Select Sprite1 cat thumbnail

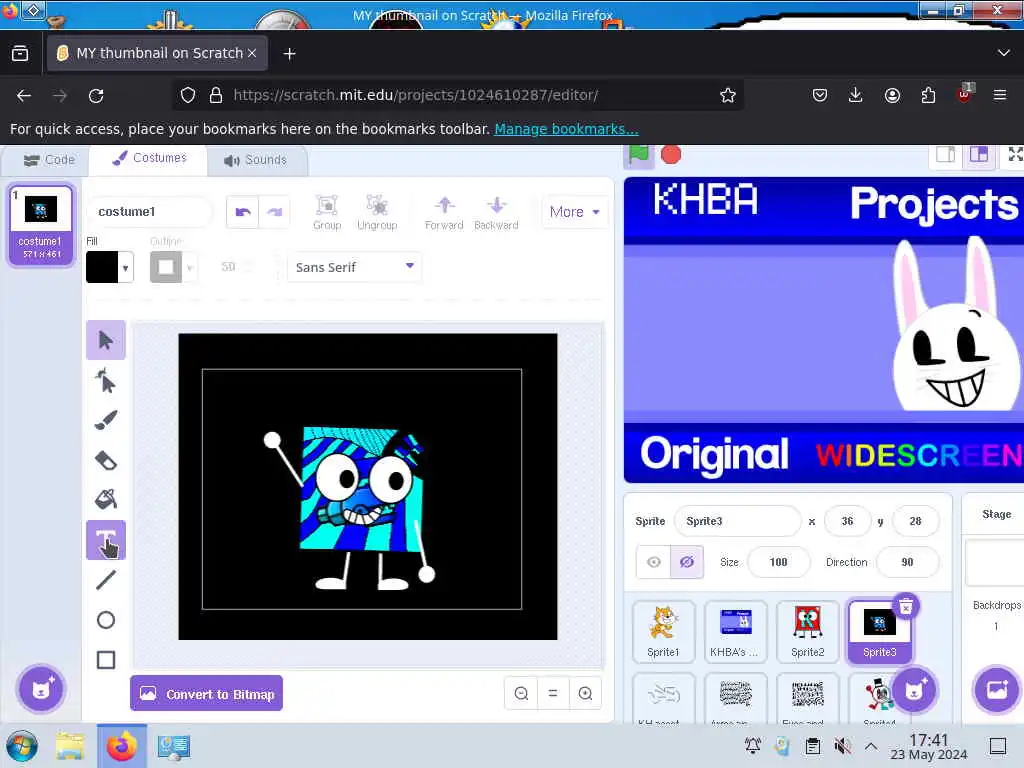(x=663, y=632)
